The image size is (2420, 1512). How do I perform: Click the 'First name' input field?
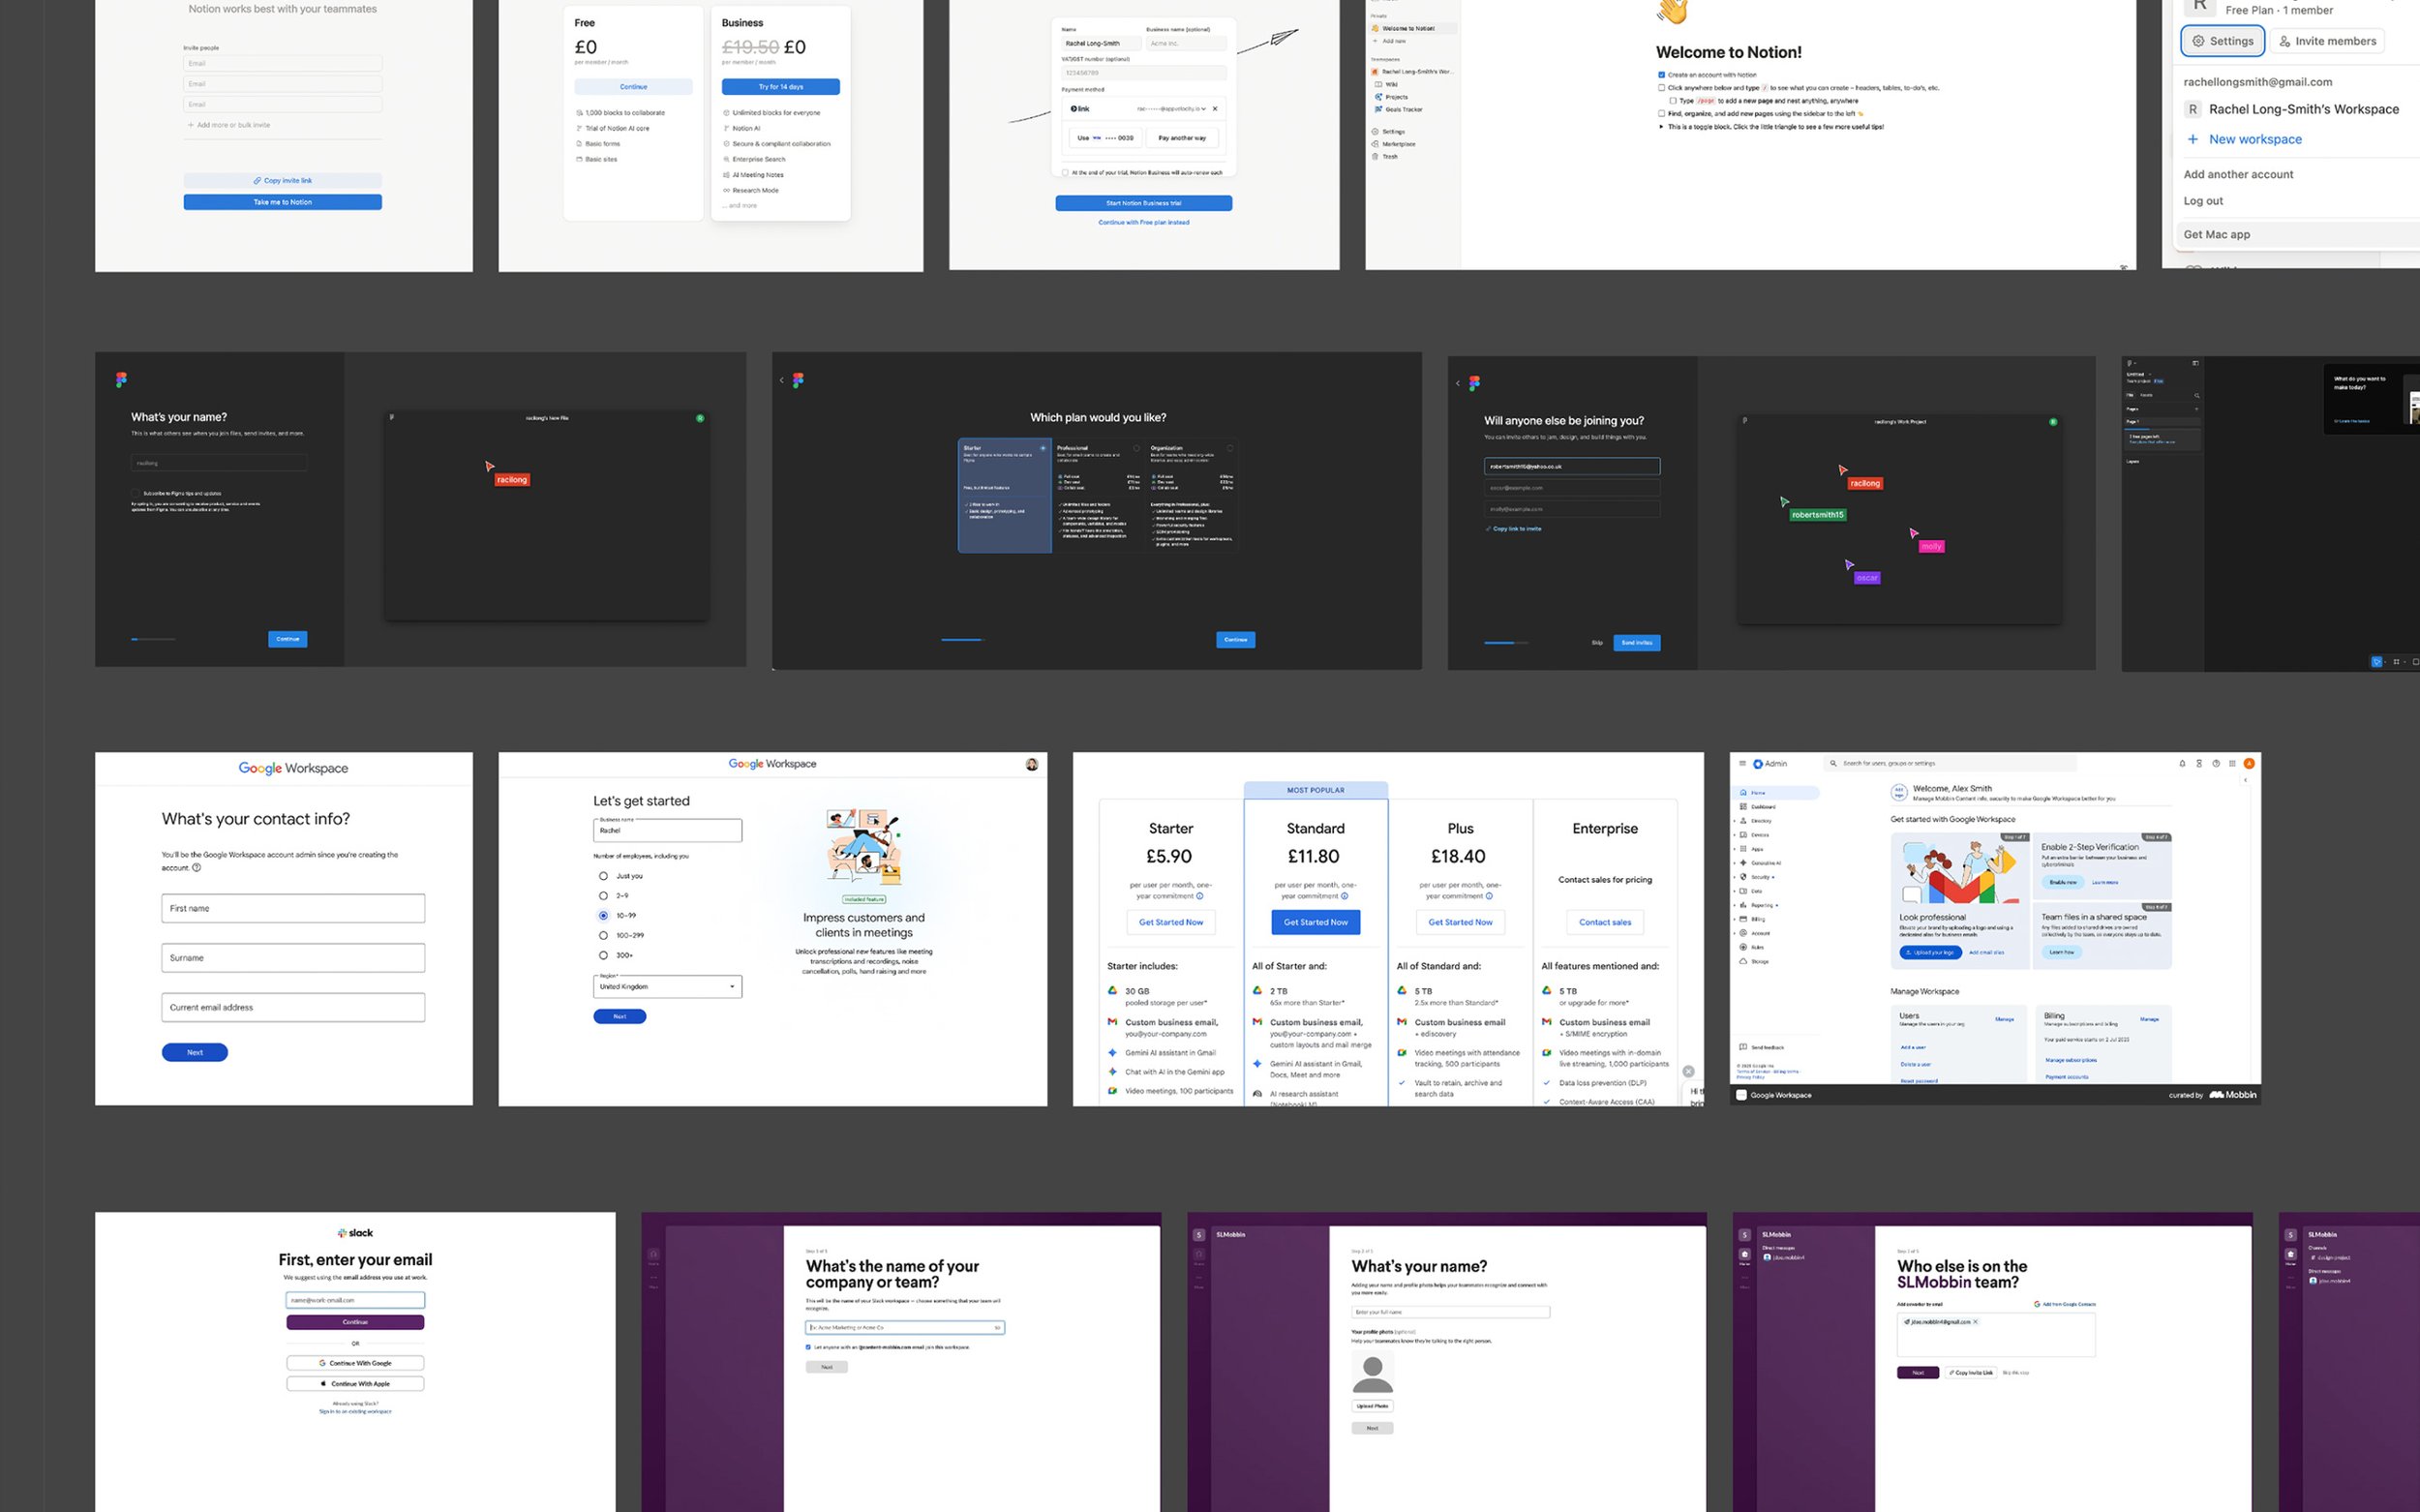coord(293,908)
